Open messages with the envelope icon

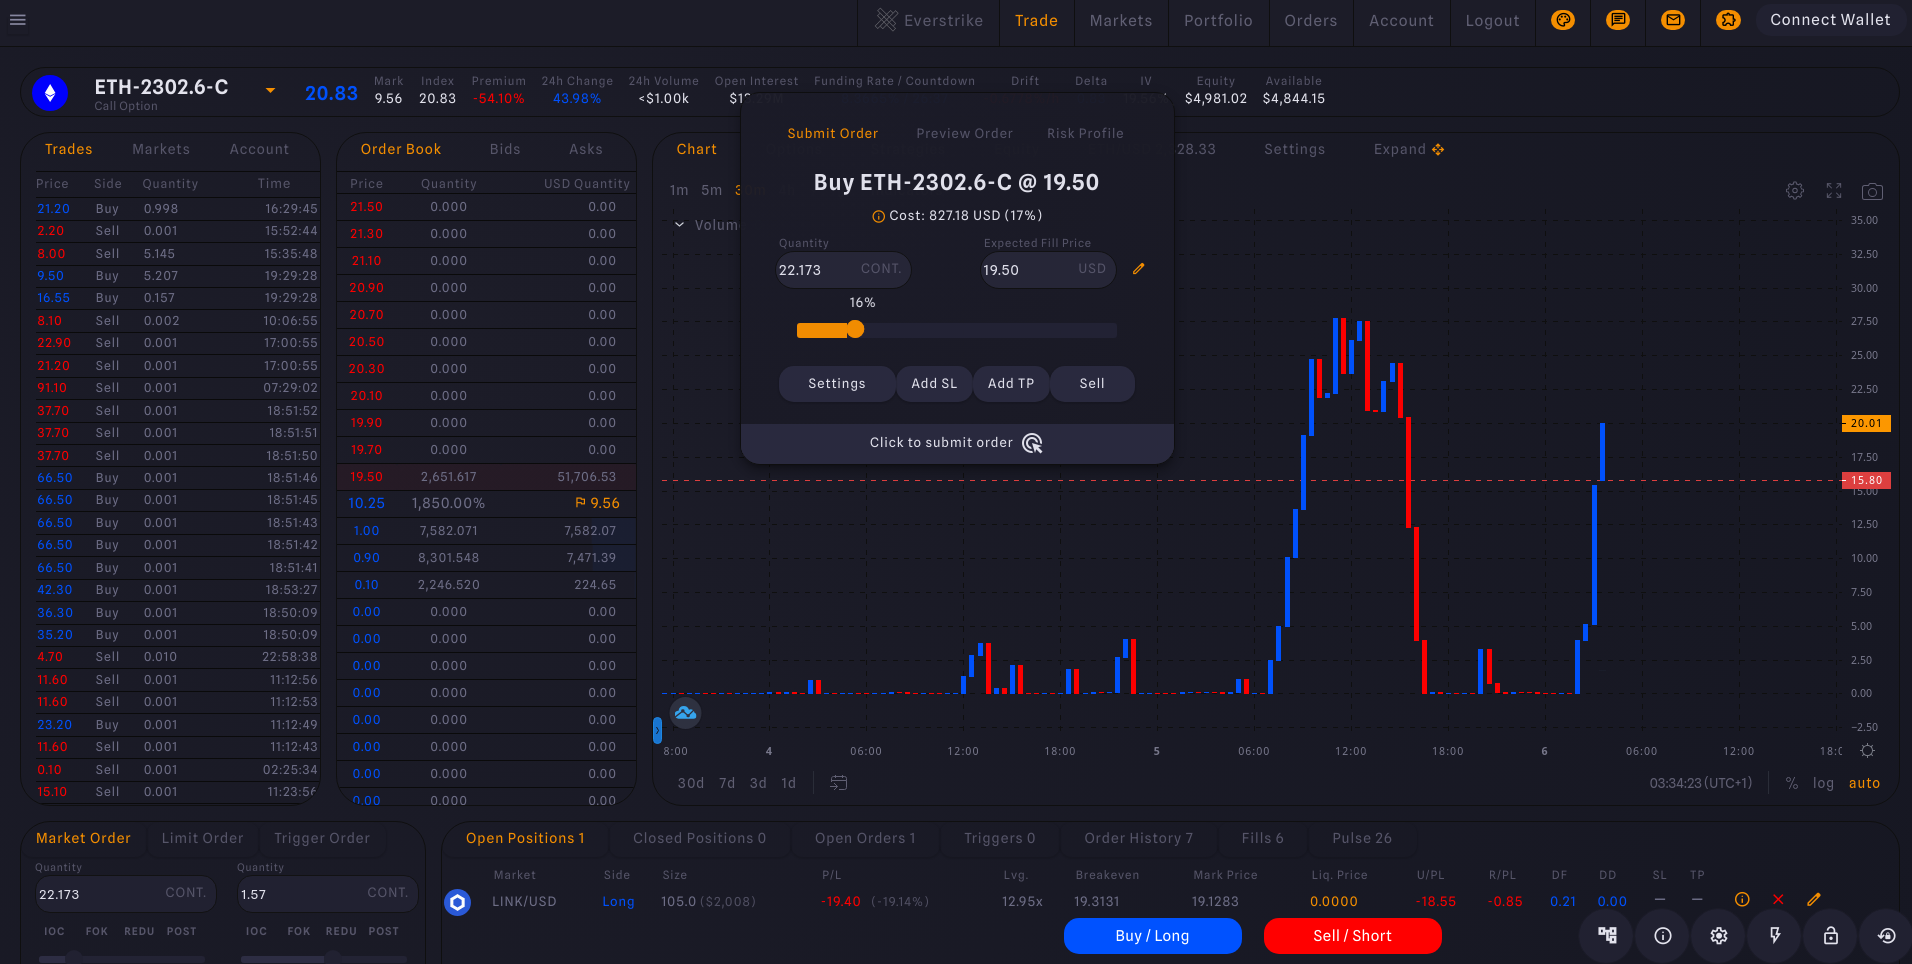(x=1673, y=20)
